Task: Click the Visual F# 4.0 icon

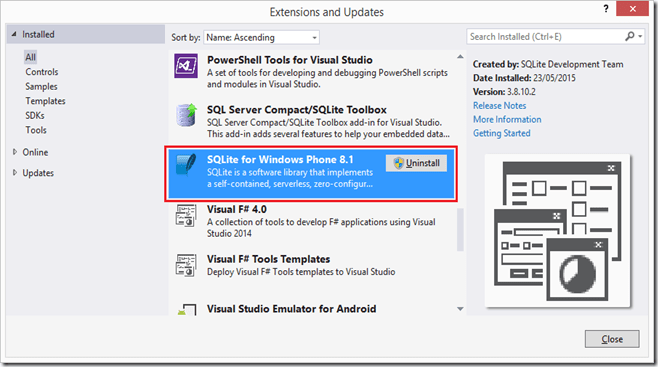Action: [186, 215]
